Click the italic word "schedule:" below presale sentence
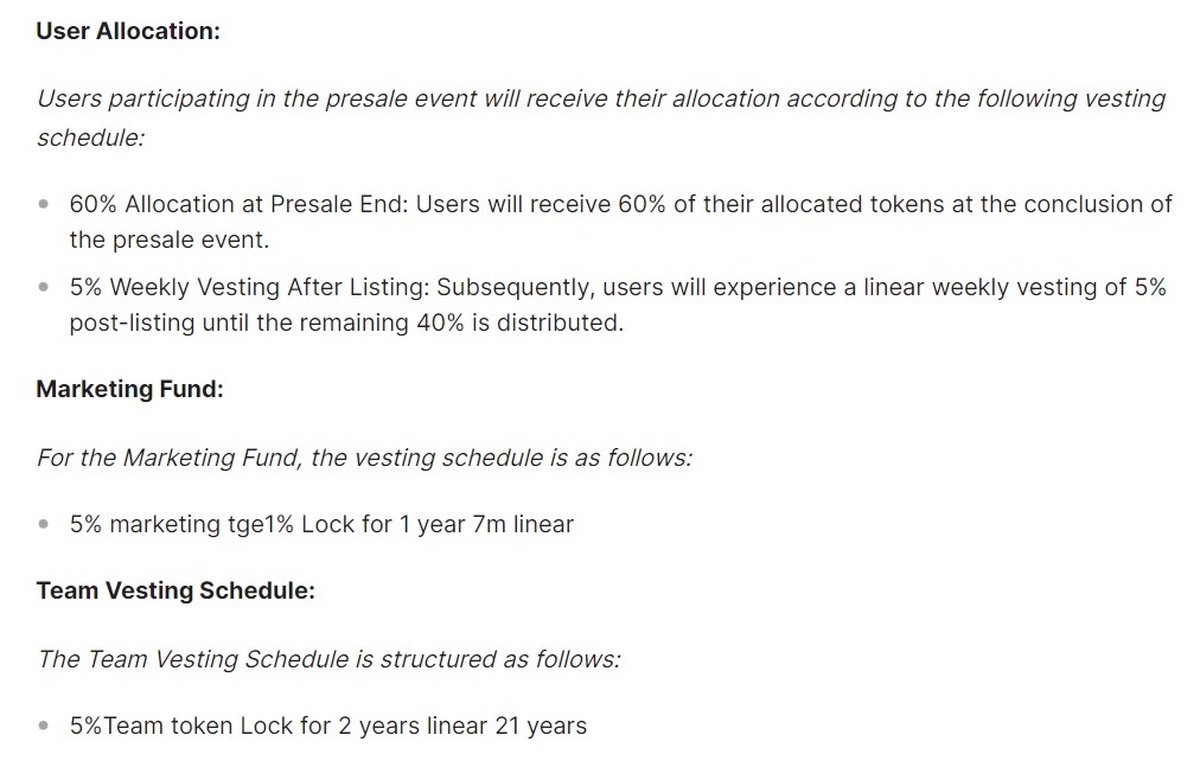The height and width of the screenshot is (767, 1200). coord(91,138)
